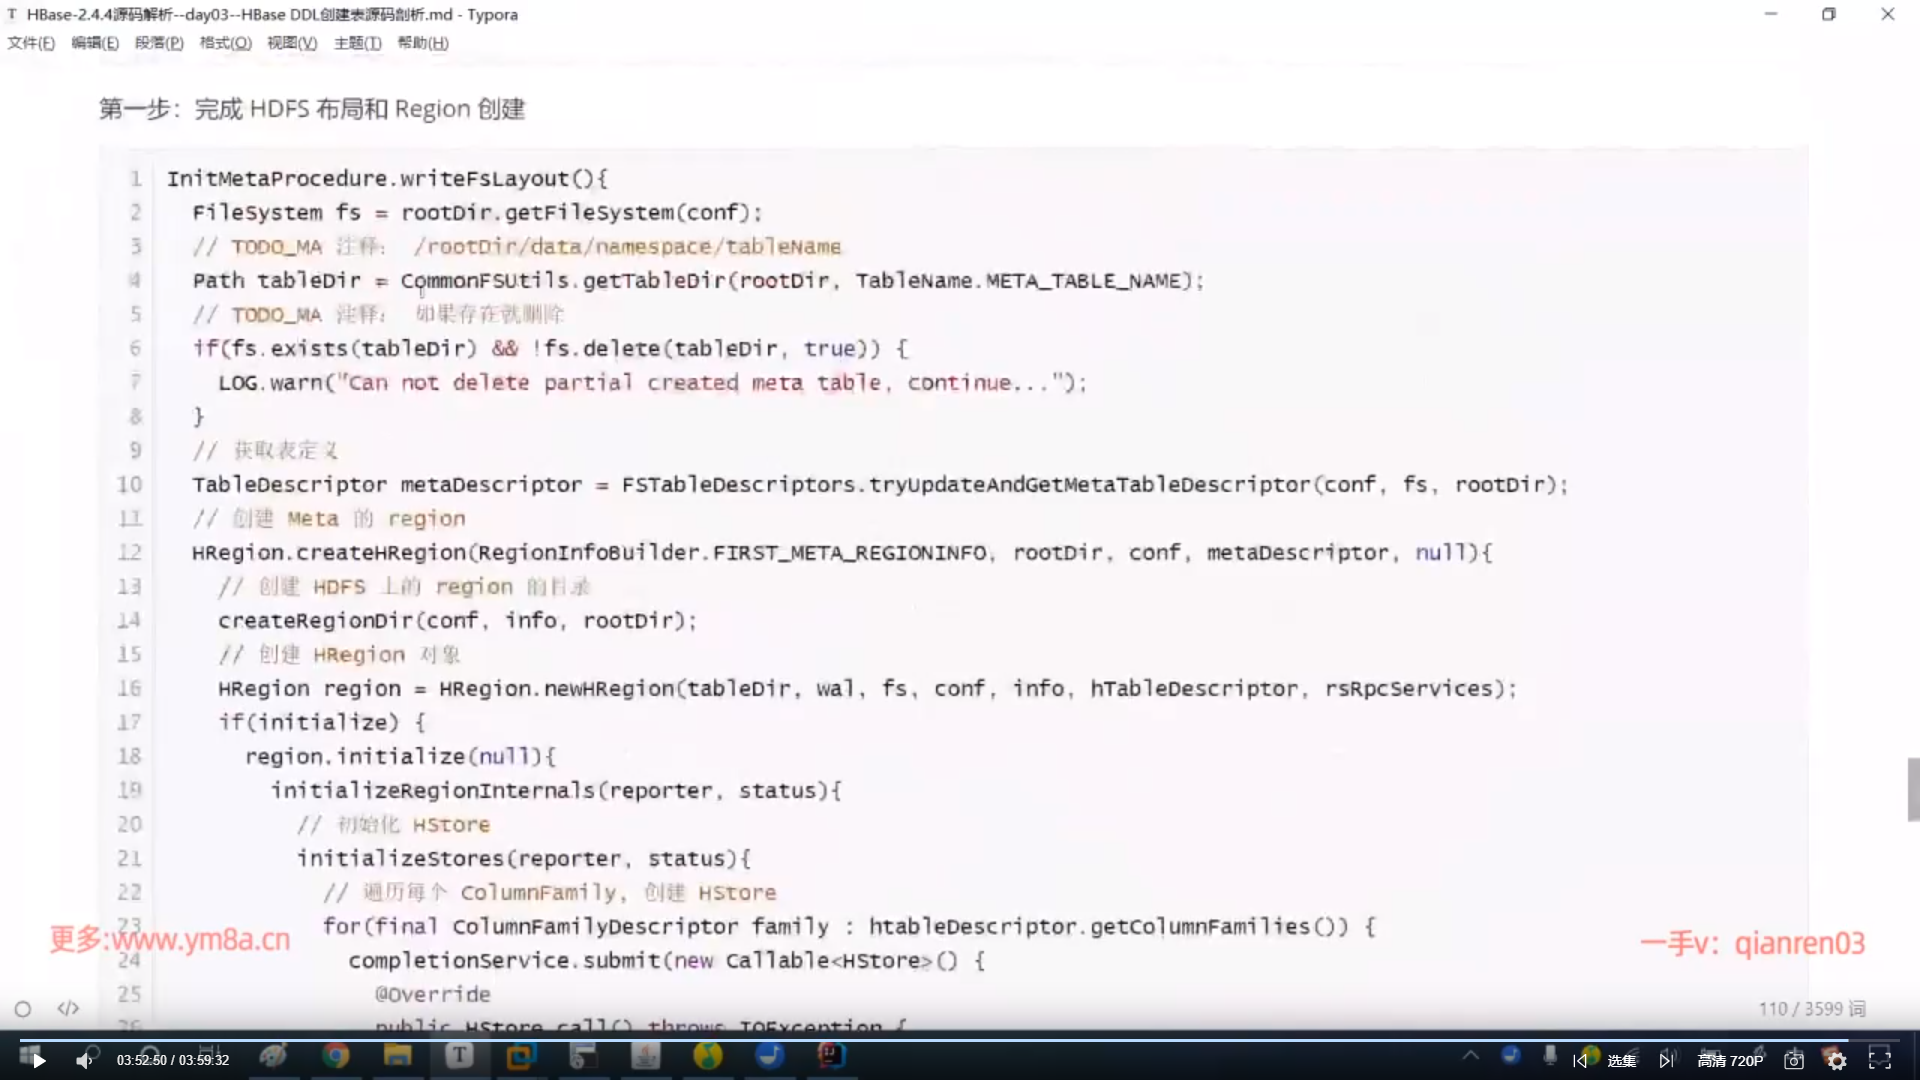Click the word count 110 / 3599 词
Viewport: 1920px width, 1080px height.
point(1811,1008)
